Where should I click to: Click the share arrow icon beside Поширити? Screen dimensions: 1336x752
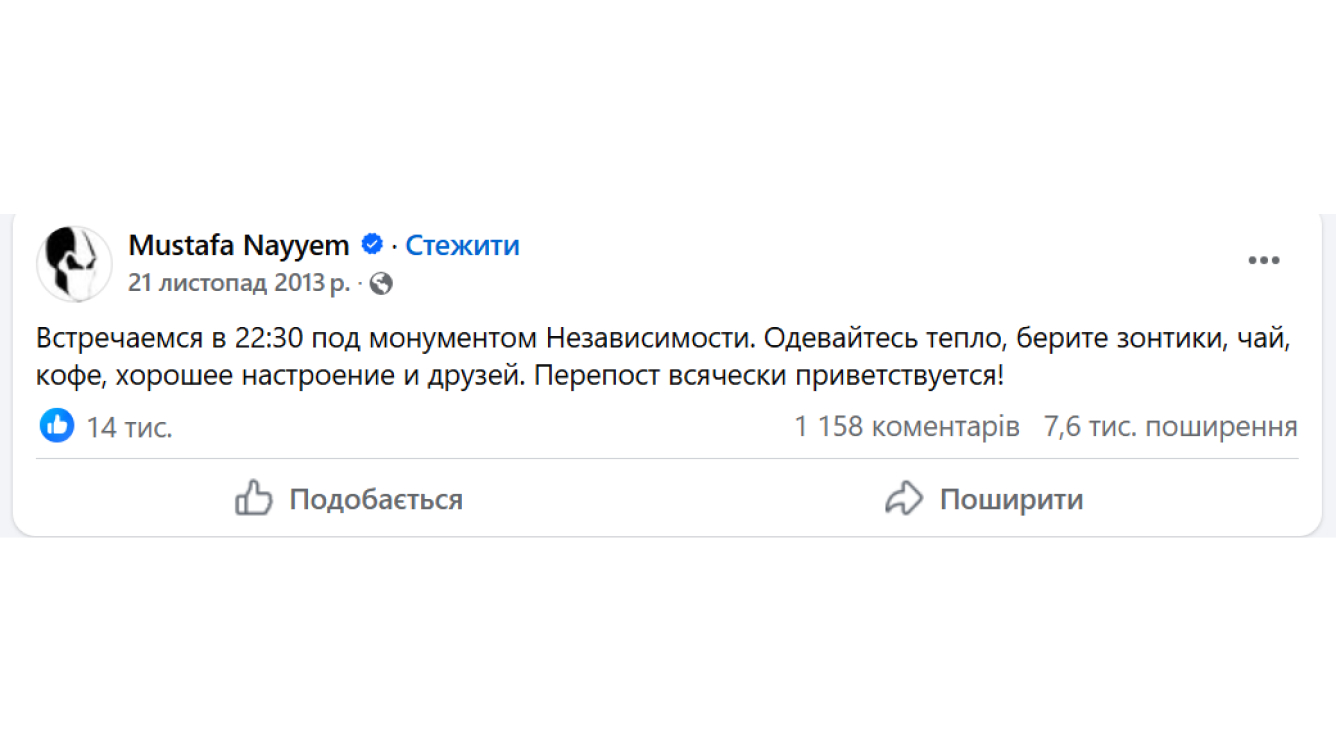coord(904,498)
